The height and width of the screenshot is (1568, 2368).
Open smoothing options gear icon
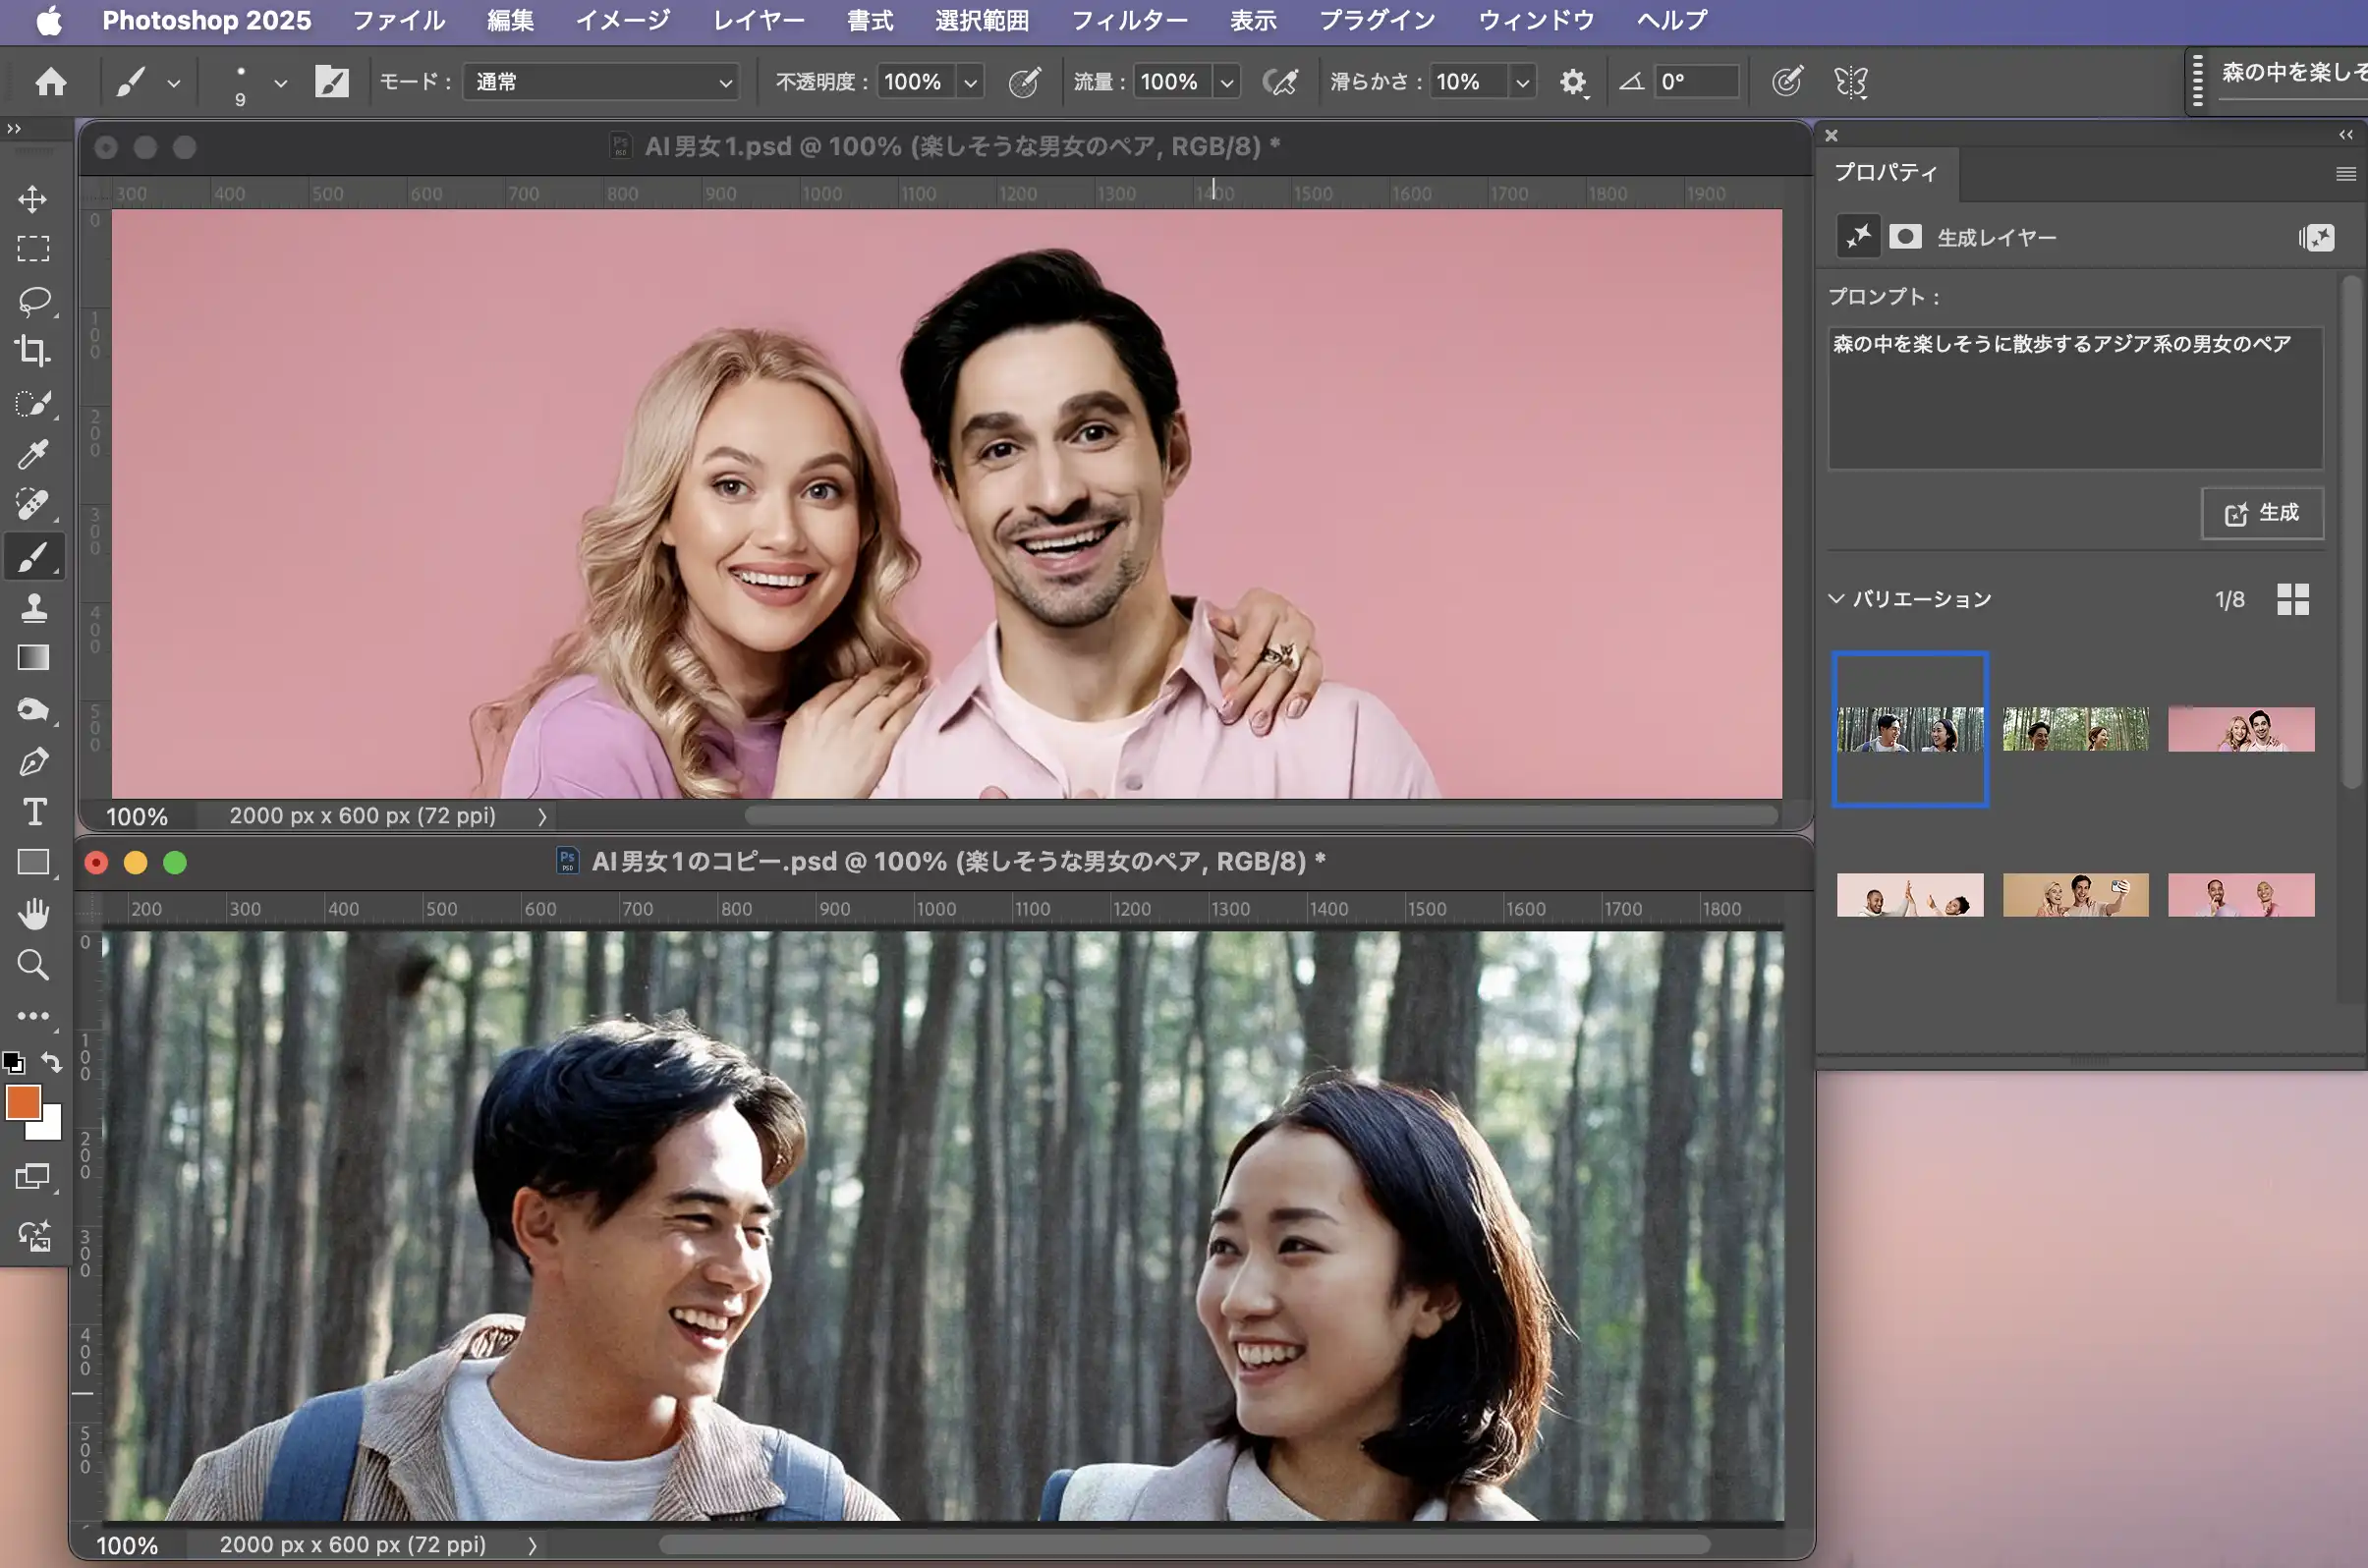coord(1573,82)
